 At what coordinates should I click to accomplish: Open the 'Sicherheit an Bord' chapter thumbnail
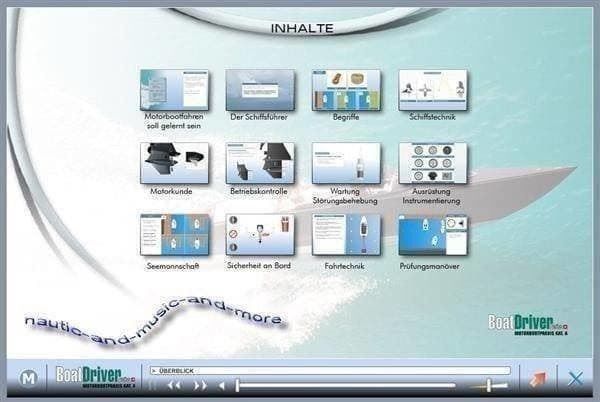(260, 235)
